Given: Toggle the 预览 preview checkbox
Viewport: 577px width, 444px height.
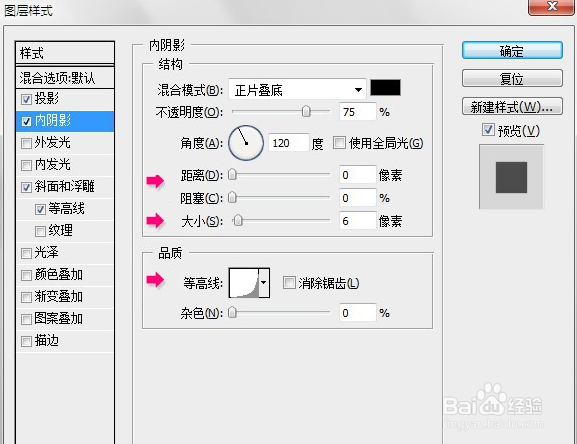Looking at the screenshot, I should coord(488,129).
